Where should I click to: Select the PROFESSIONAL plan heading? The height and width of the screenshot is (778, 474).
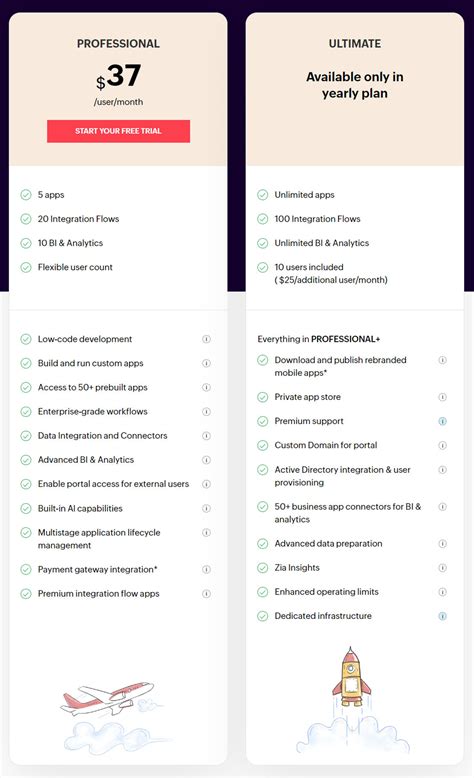[x=118, y=44]
